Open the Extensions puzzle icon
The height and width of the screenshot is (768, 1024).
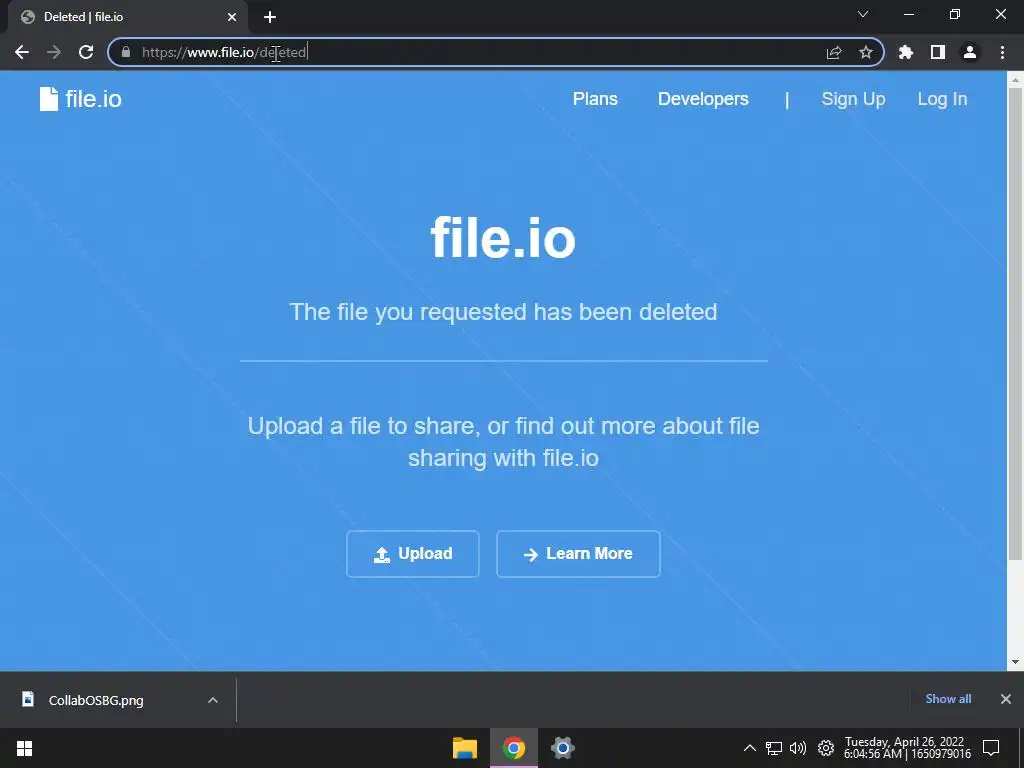[x=906, y=52]
